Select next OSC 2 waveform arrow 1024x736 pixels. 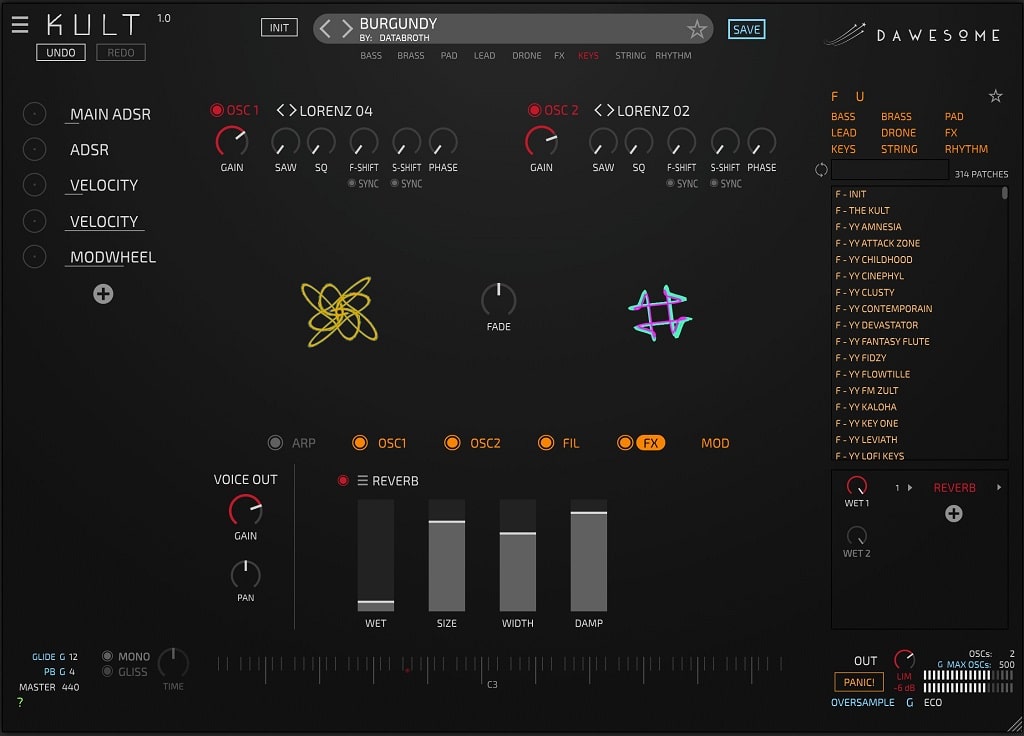pyautogui.click(x=610, y=110)
